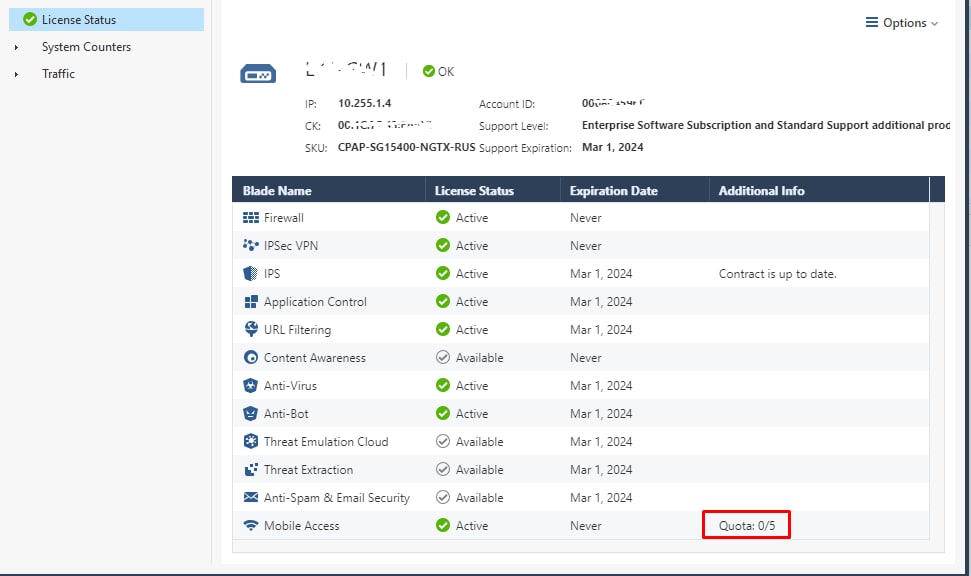Click the IPSec VPN blade icon
971x576 pixels.
pos(251,245)
